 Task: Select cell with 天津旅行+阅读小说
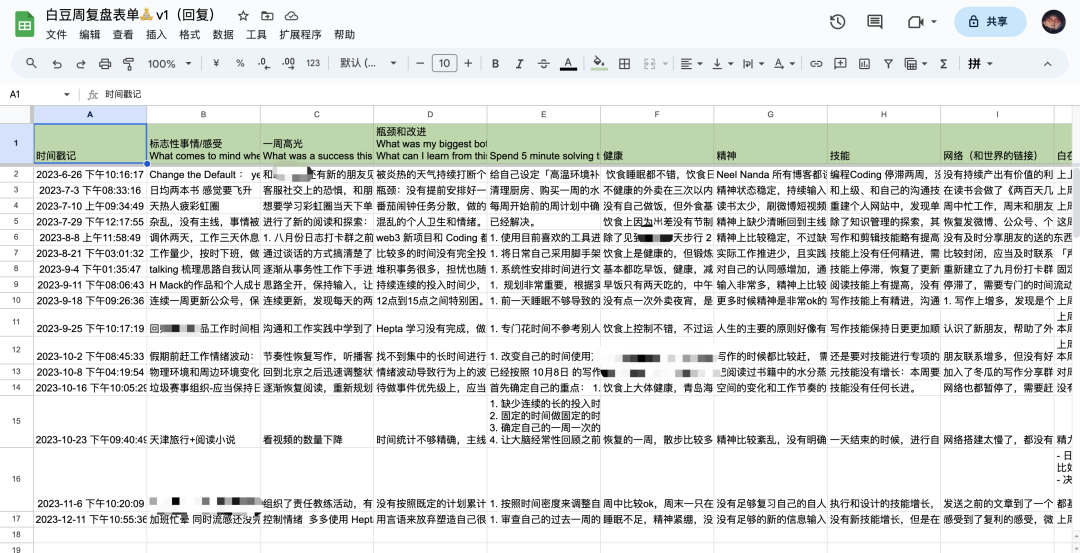pos(203,421)
